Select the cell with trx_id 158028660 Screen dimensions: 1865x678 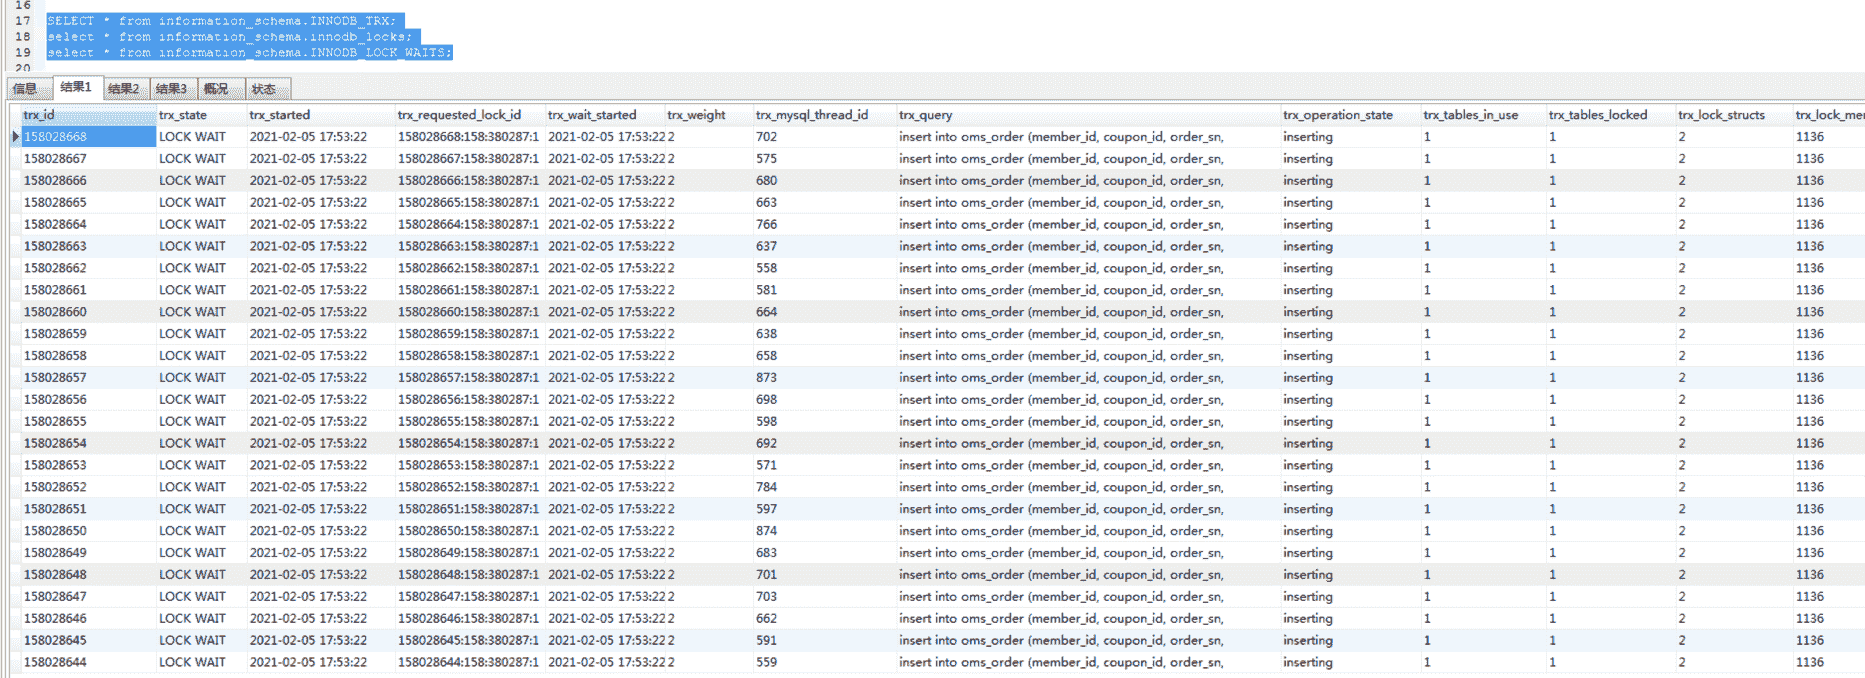(88, 312)
